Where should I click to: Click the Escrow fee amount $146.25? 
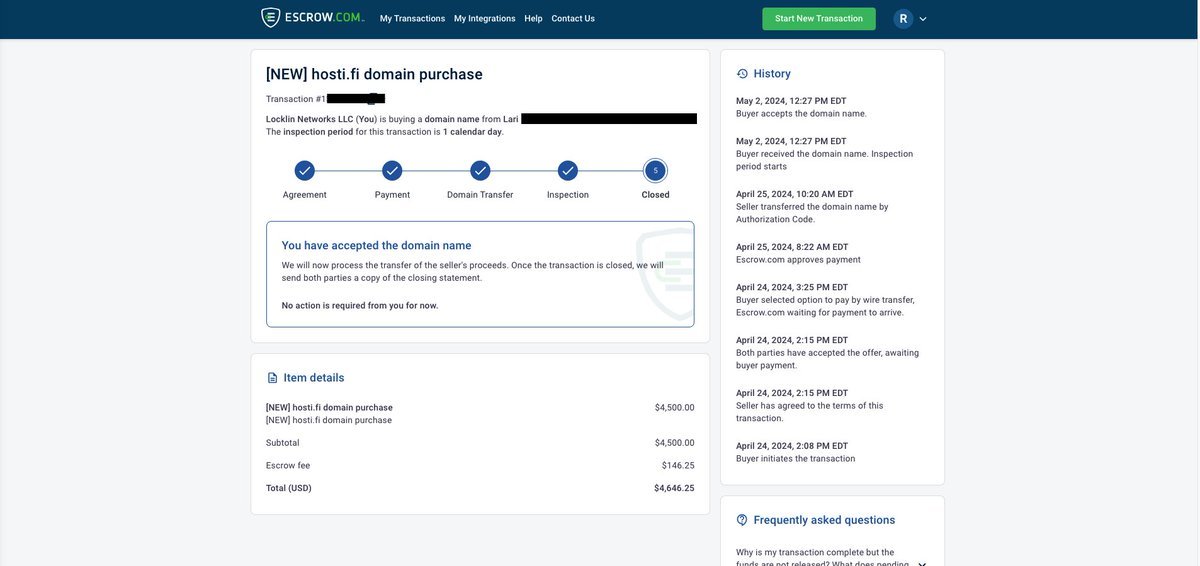(678, 466)
